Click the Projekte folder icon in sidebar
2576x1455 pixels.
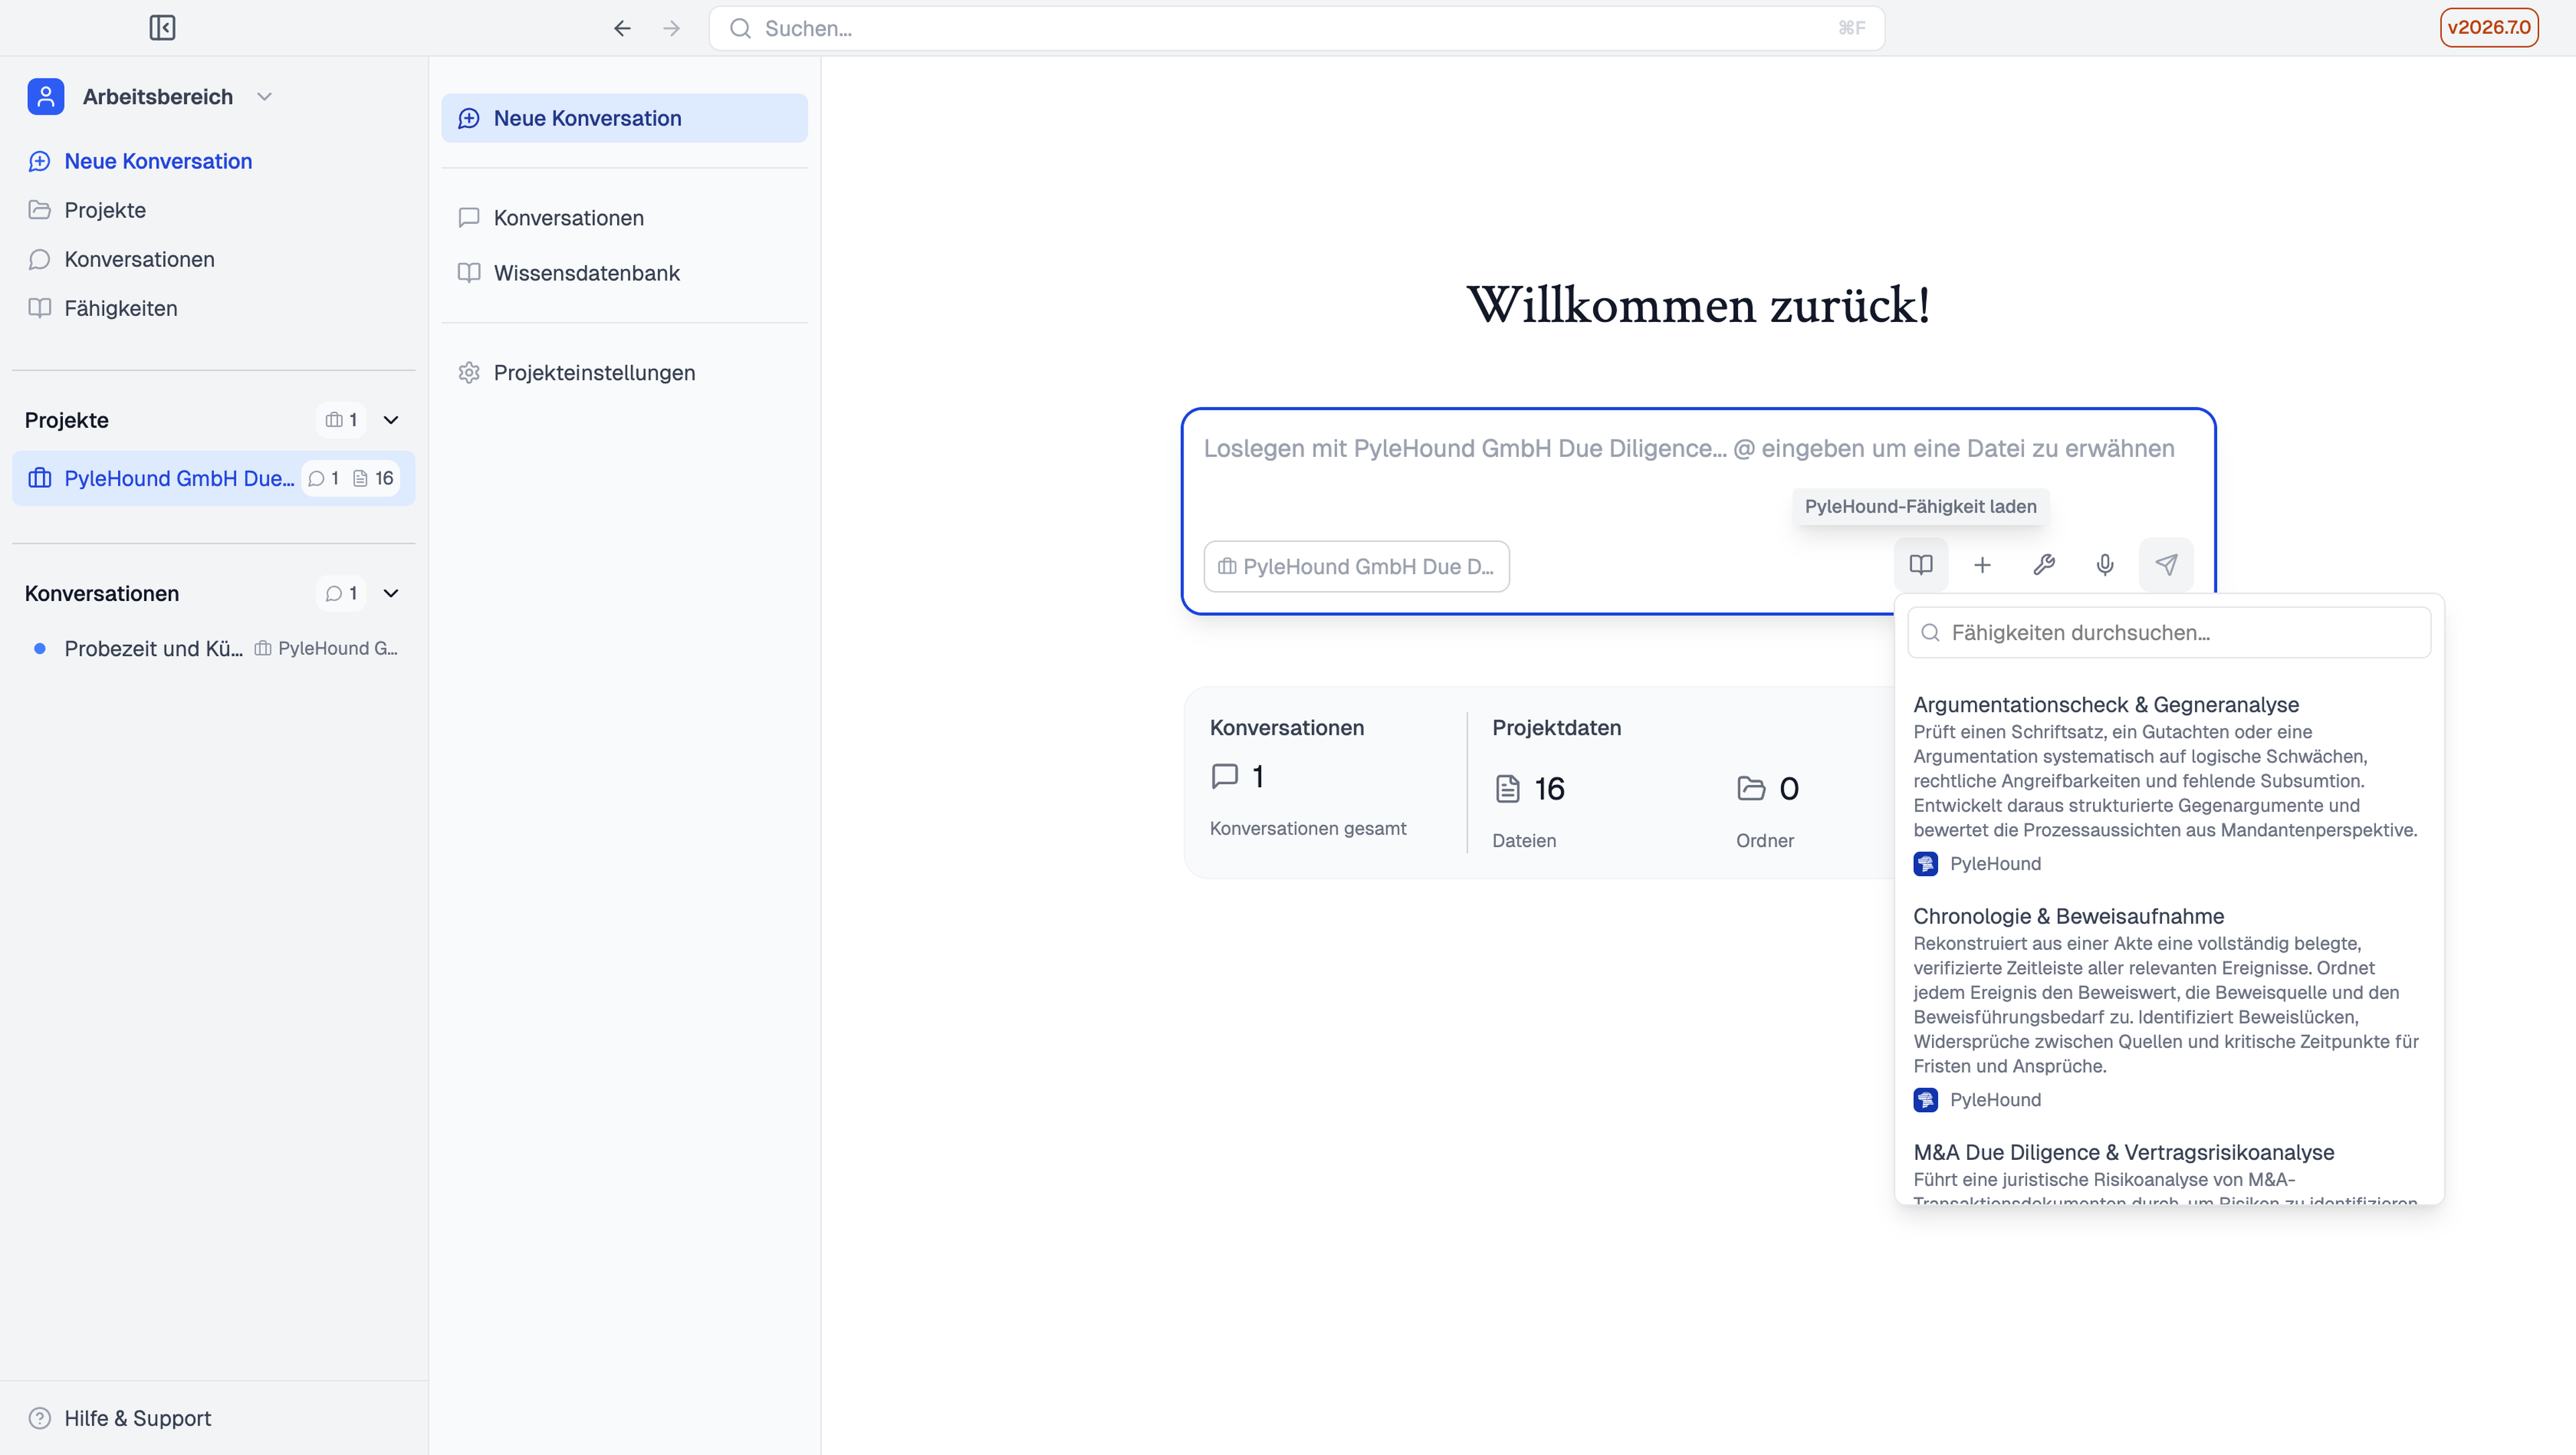[x=39, y=210]
